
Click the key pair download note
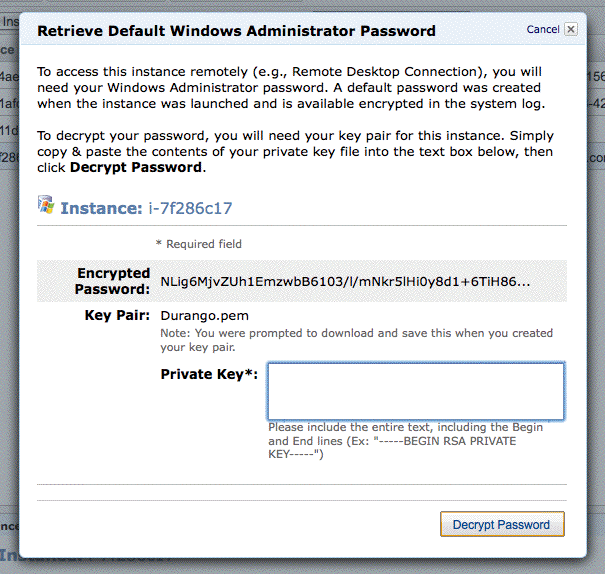coord(355,340)
